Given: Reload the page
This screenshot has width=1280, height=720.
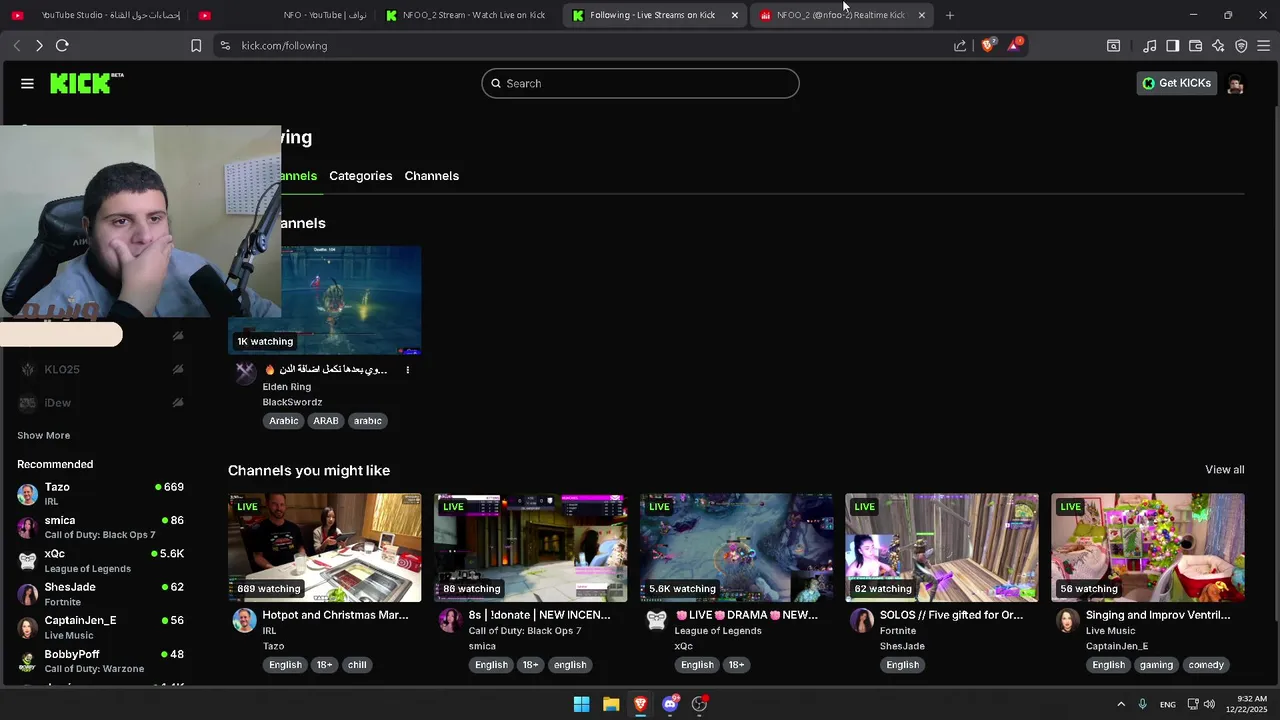Looking at the screenshot, I should [62, 45].
